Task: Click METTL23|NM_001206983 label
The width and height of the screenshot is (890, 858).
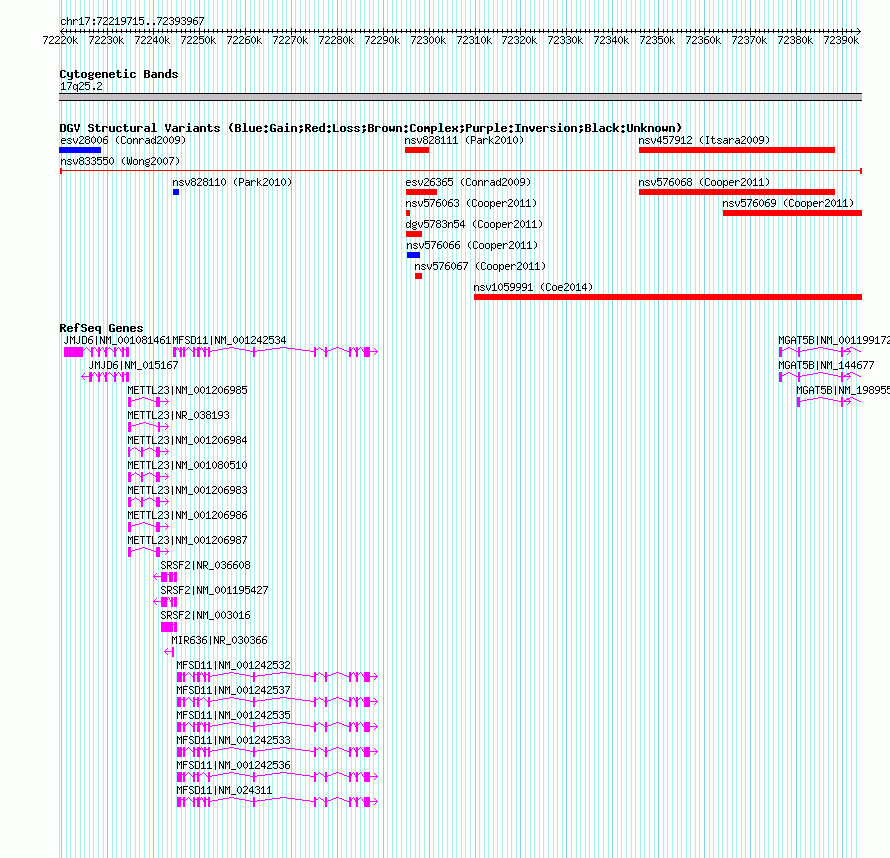Action: click(187, 490)
